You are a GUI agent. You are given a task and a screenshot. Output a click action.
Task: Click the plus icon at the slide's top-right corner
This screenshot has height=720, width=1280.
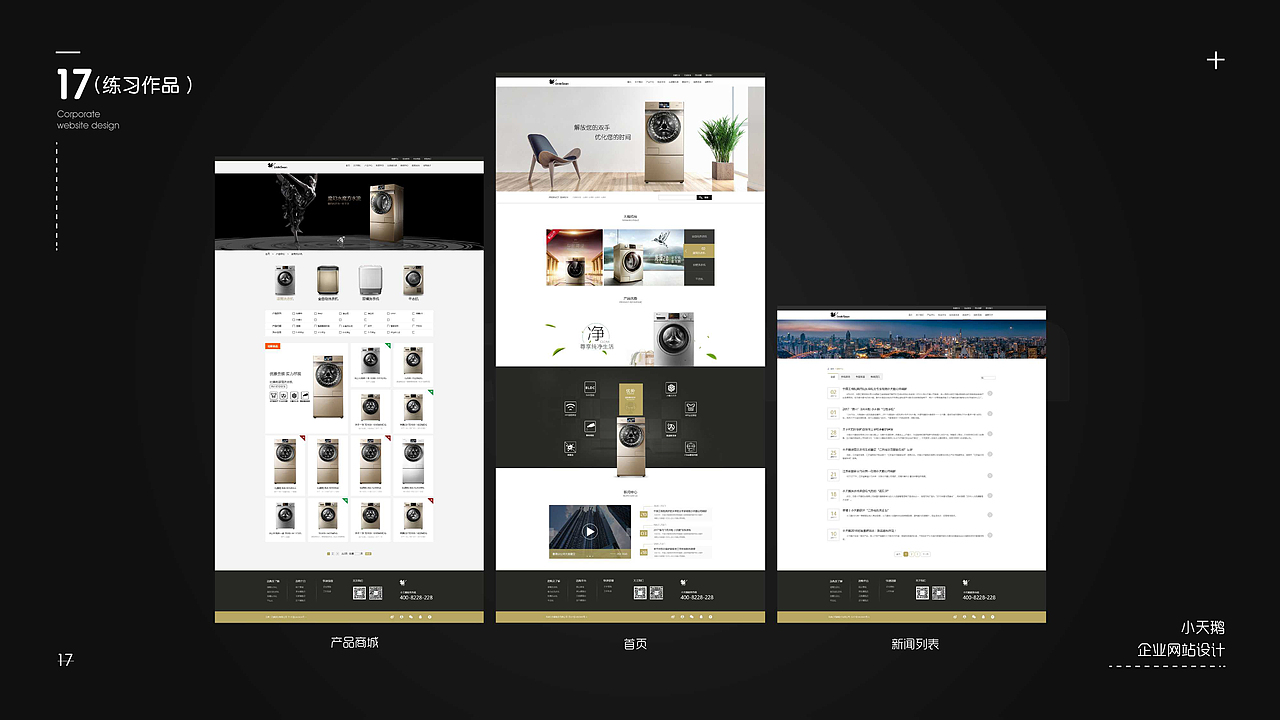pos(1215,60)
